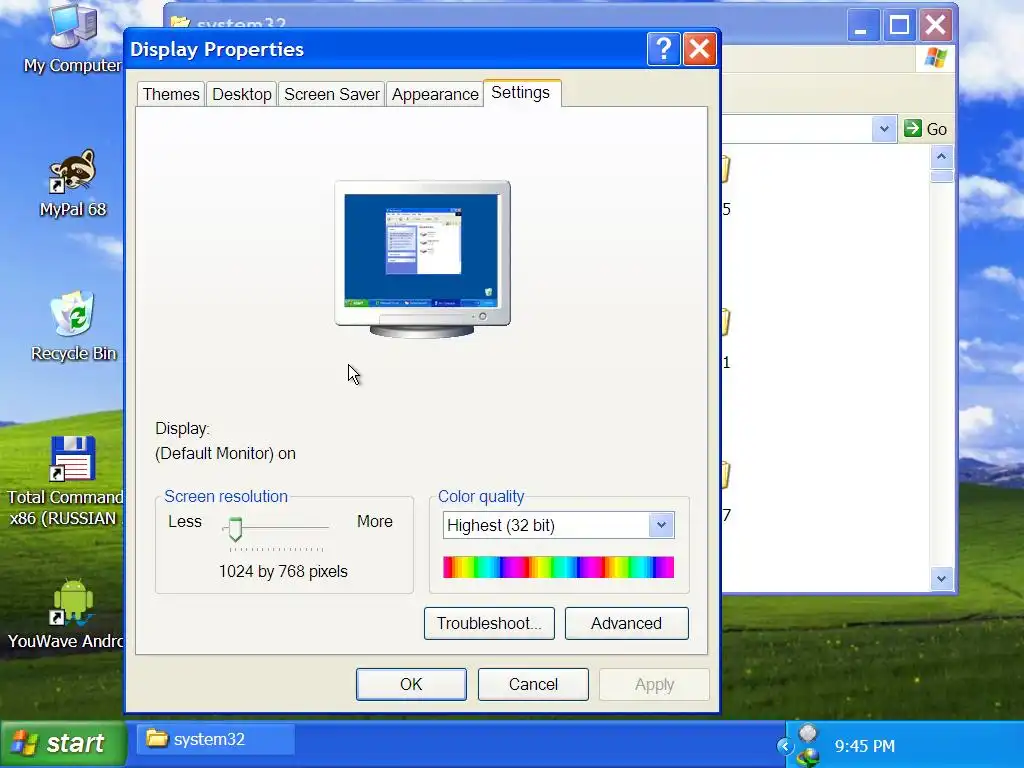Image resolution: width=1024 pixels, height=768 pixels.
Task: Open the Recycle Bin icon
Action: [x=73, y=313]
